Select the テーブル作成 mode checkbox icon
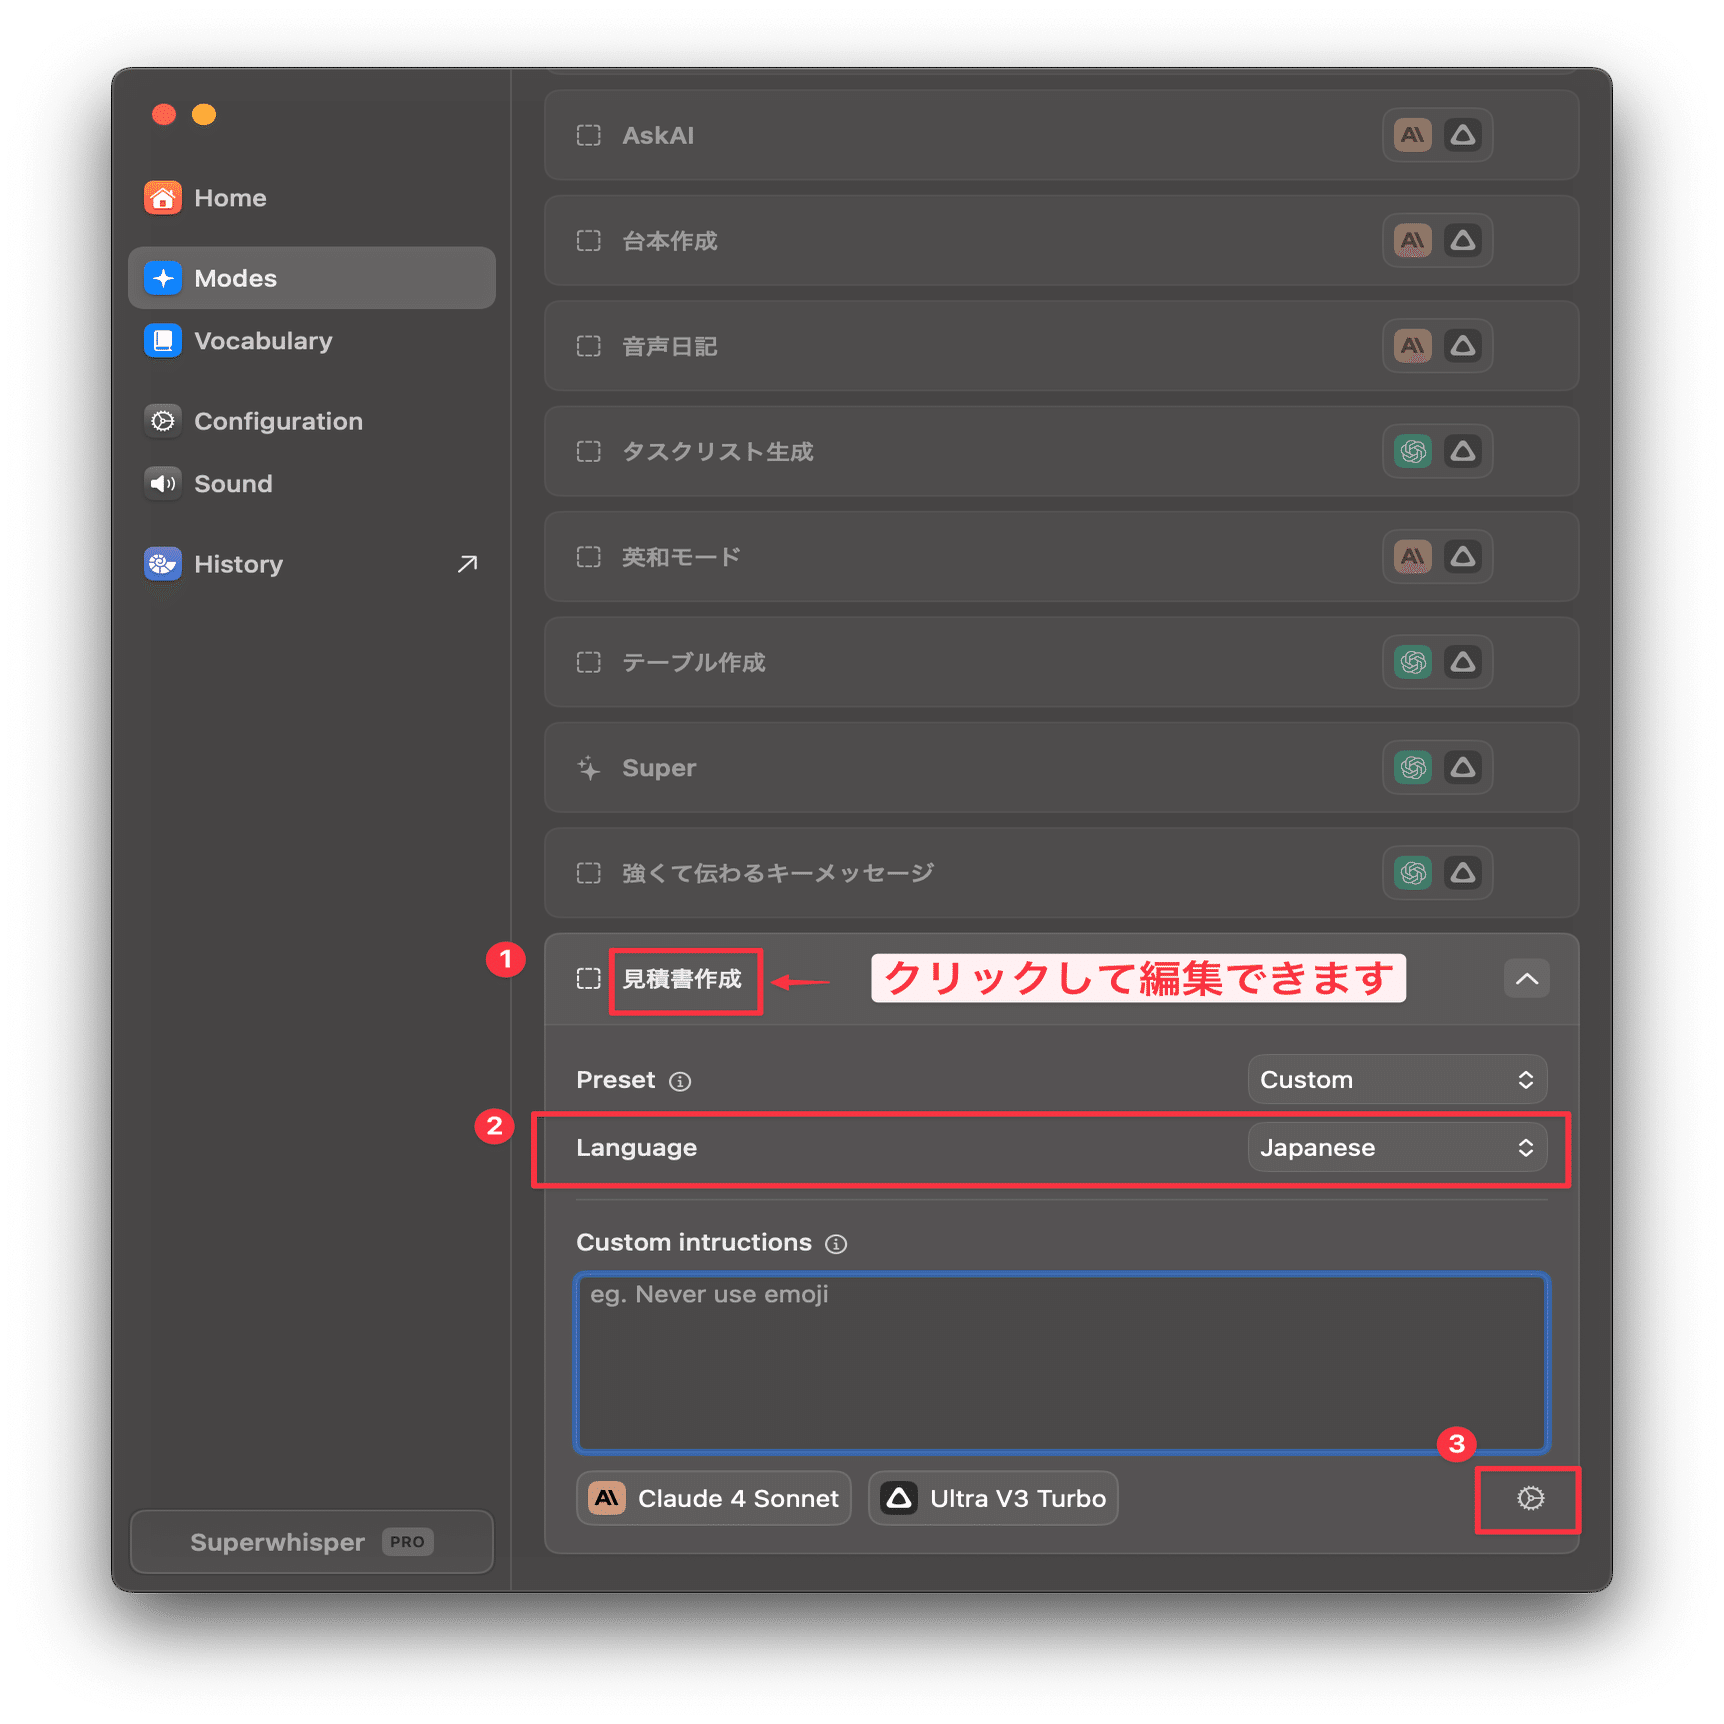 (589, 662)
